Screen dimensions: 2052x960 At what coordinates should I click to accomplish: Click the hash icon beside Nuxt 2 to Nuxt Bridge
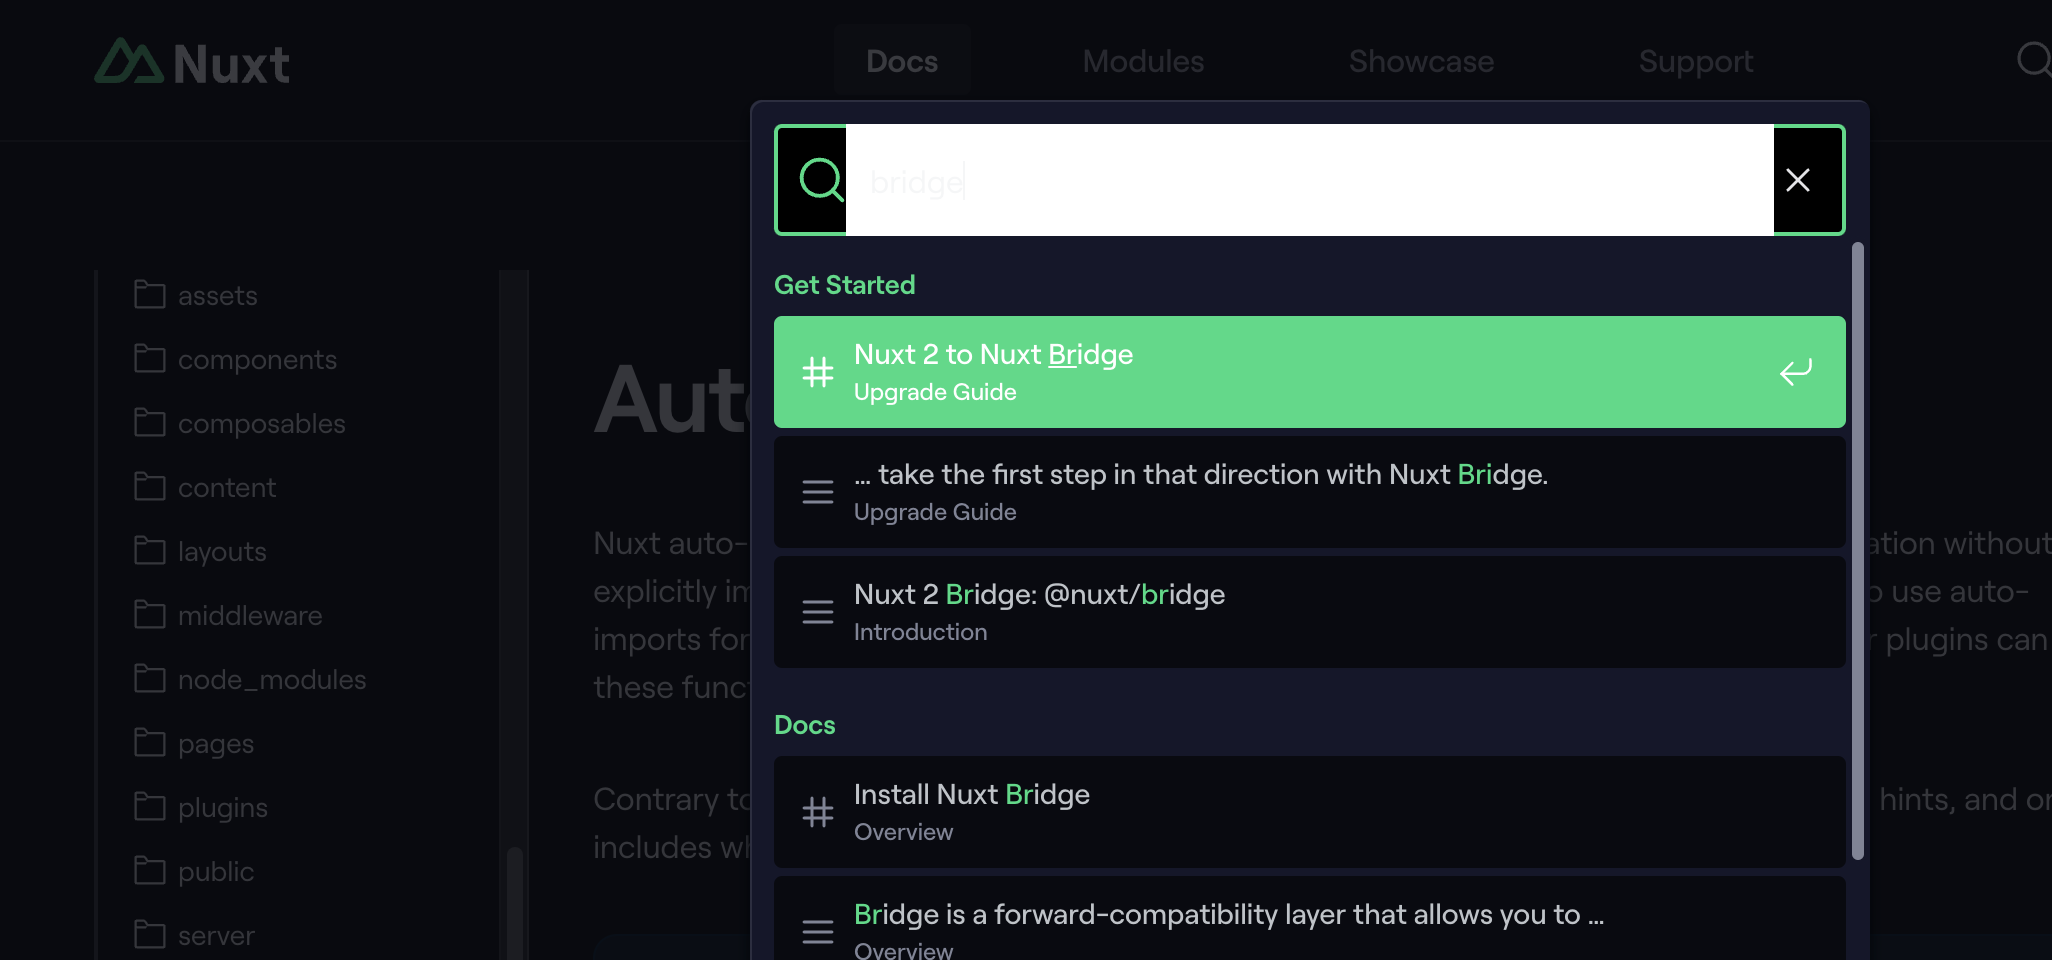coord(818,372)
